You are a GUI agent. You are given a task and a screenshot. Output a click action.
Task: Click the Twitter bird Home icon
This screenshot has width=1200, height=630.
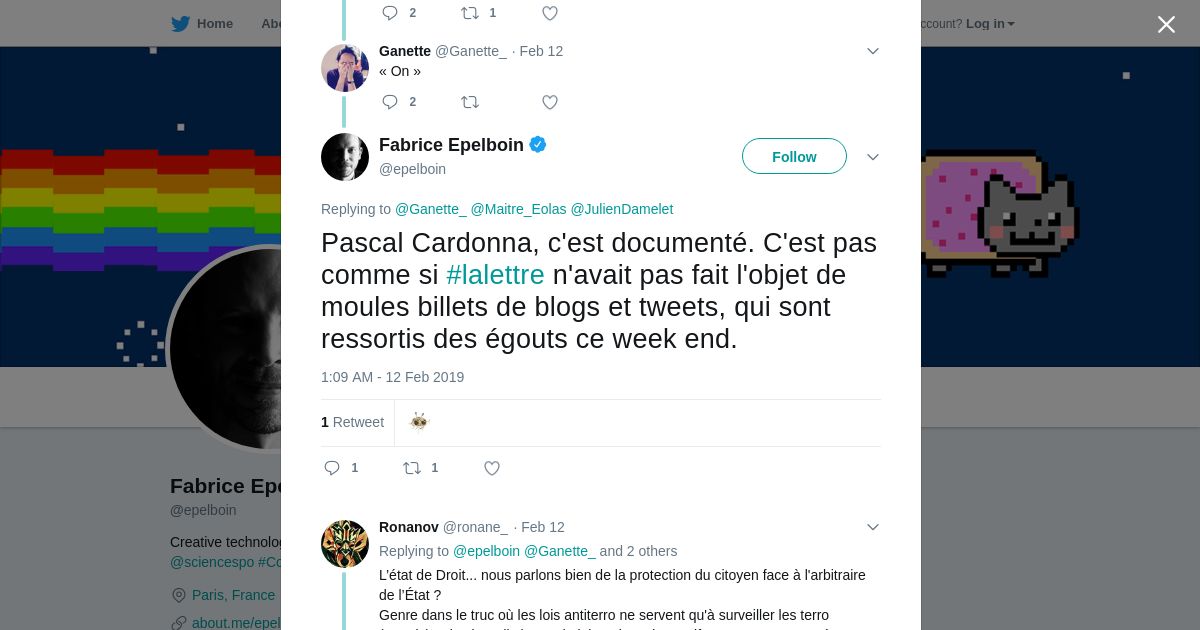coord(181,24)
